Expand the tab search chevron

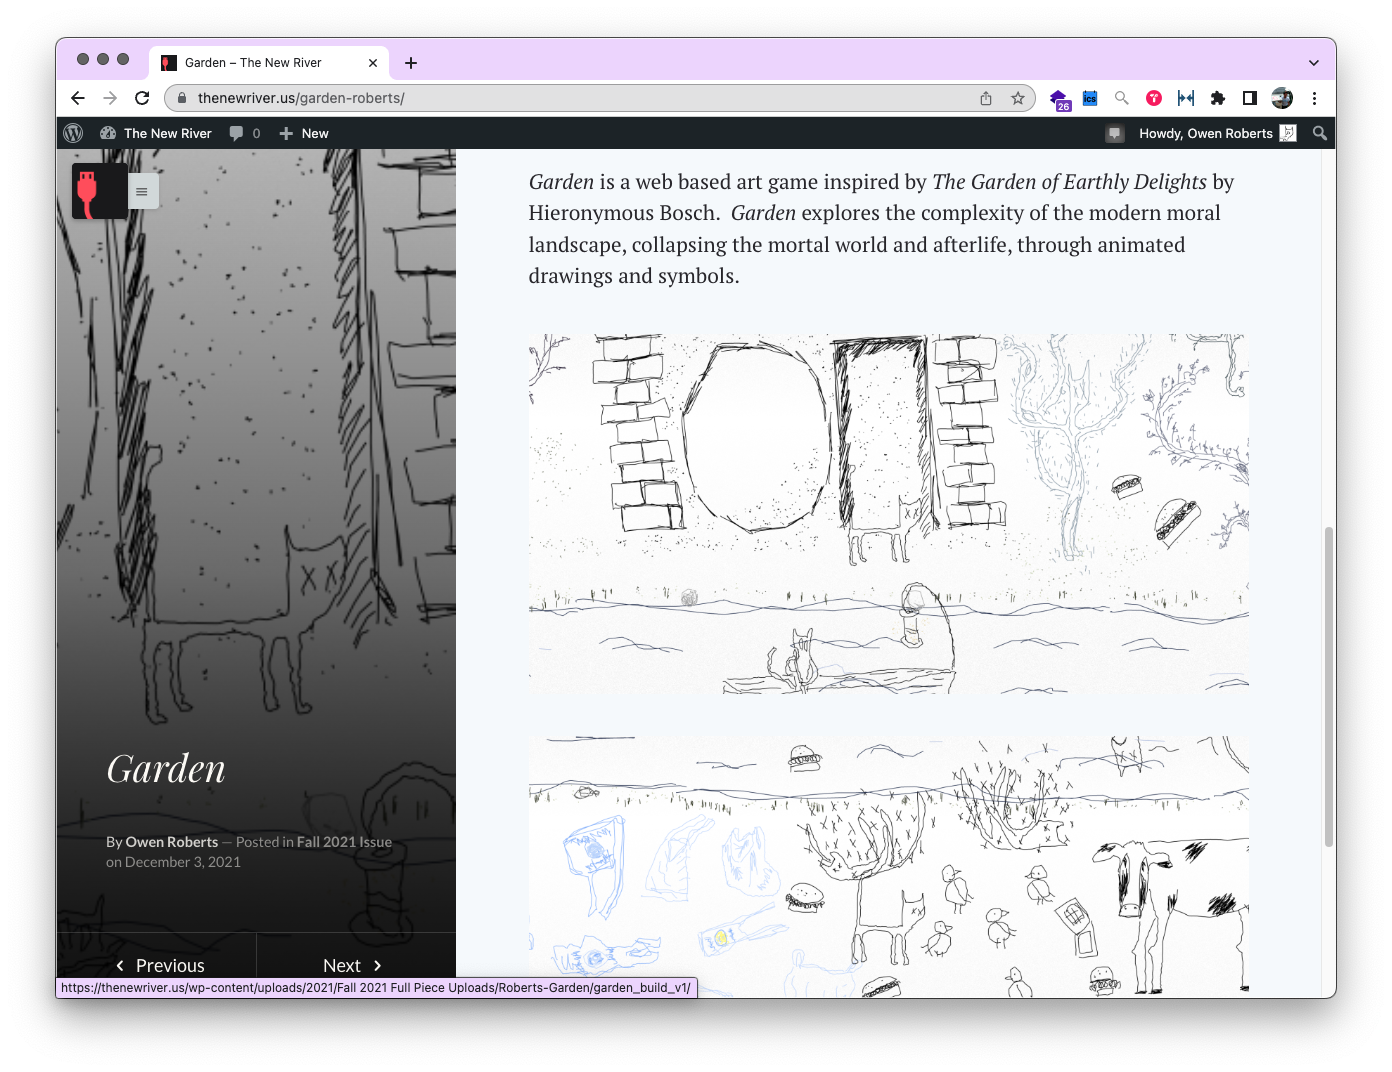[1313, 62]
